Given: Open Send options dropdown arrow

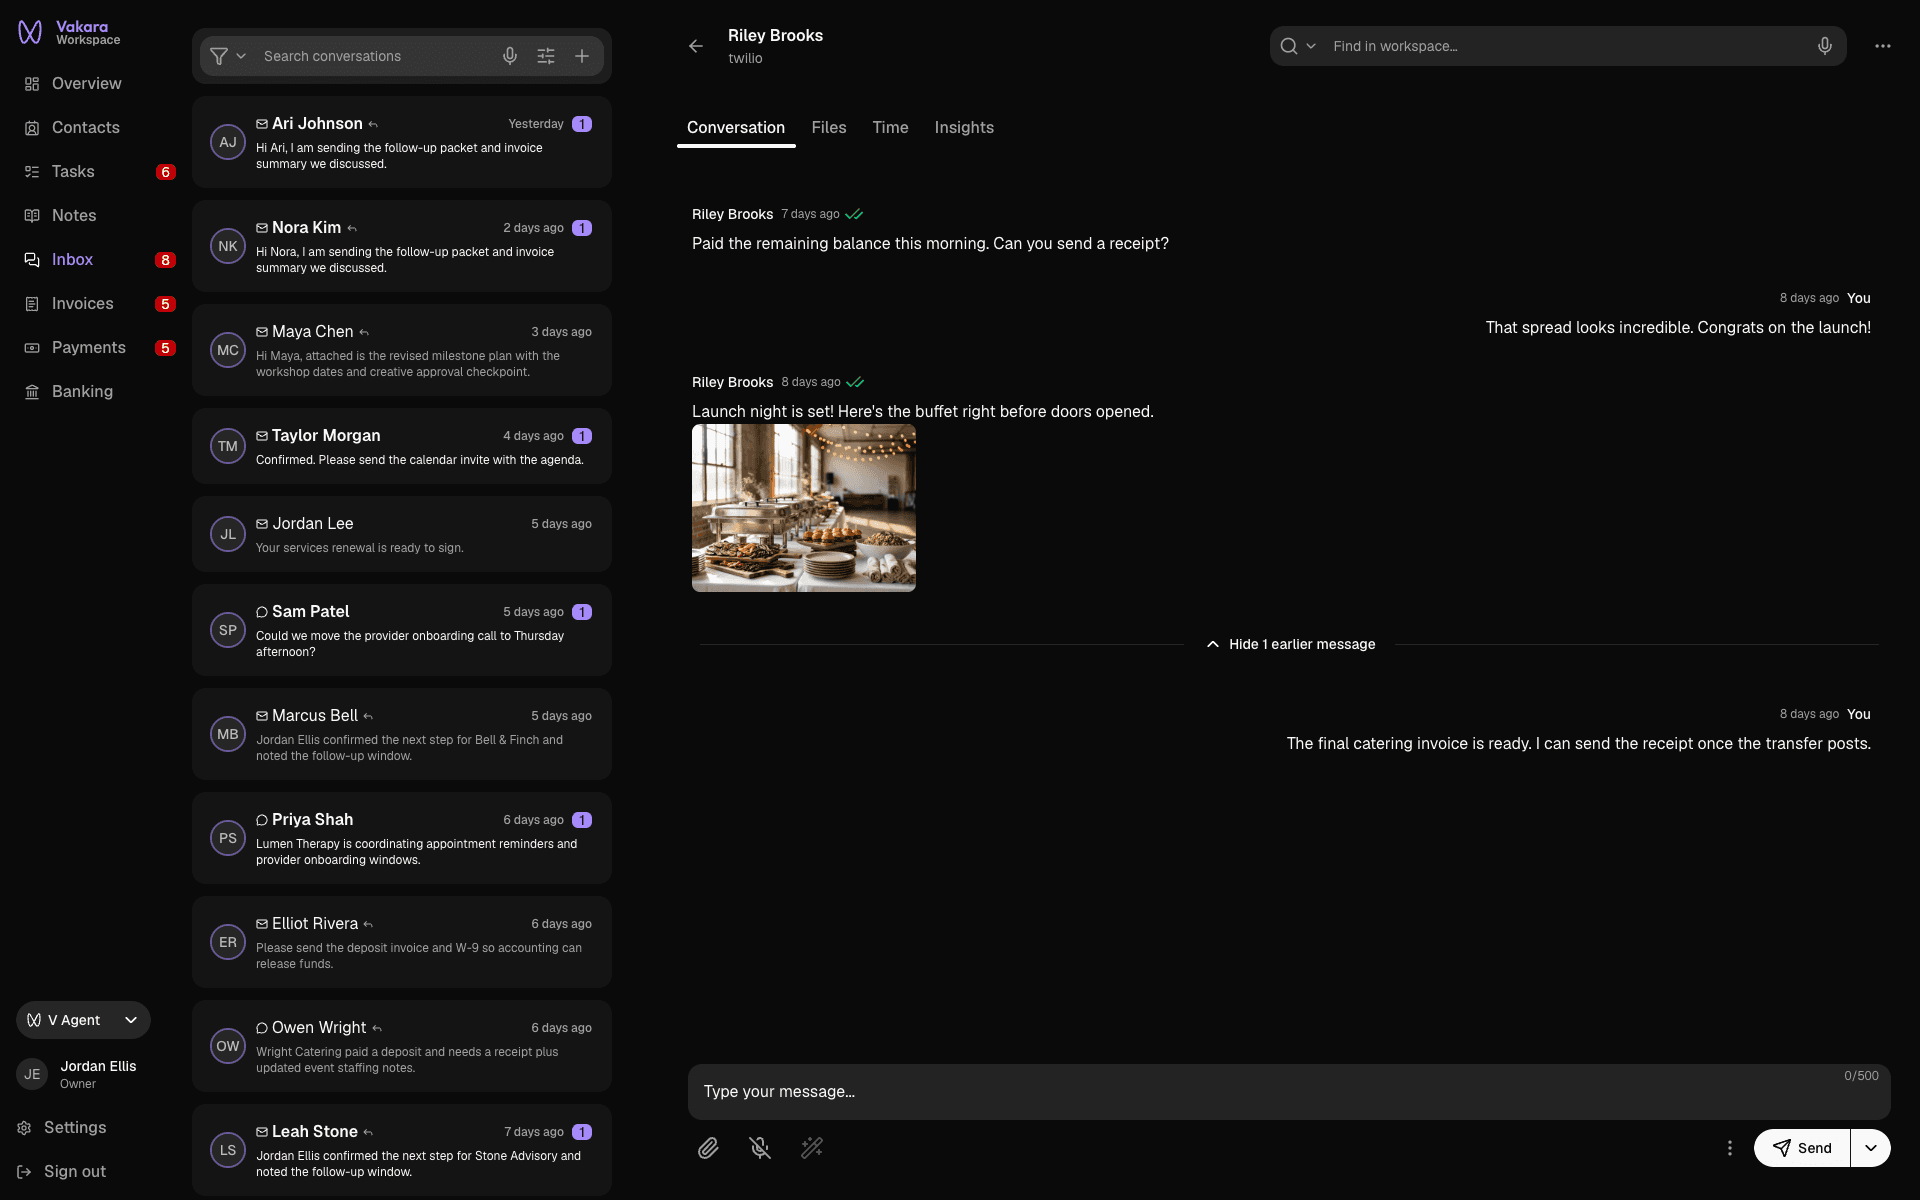Looking at the screenshot, I should [1871, 1148].
